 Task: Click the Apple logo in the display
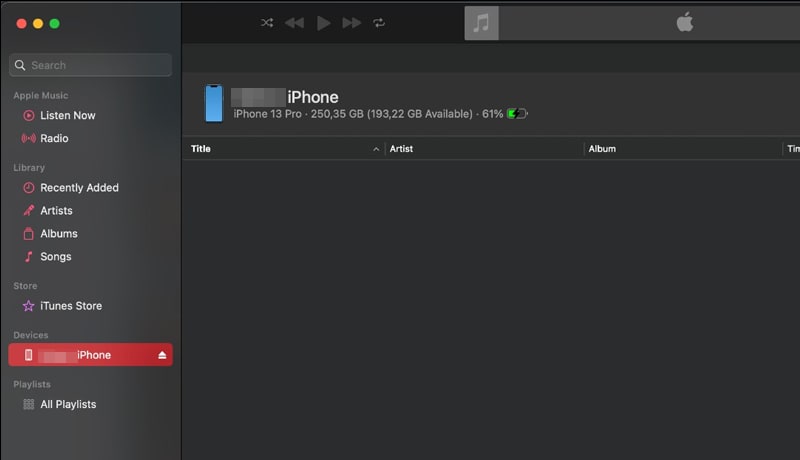(685, 22)
